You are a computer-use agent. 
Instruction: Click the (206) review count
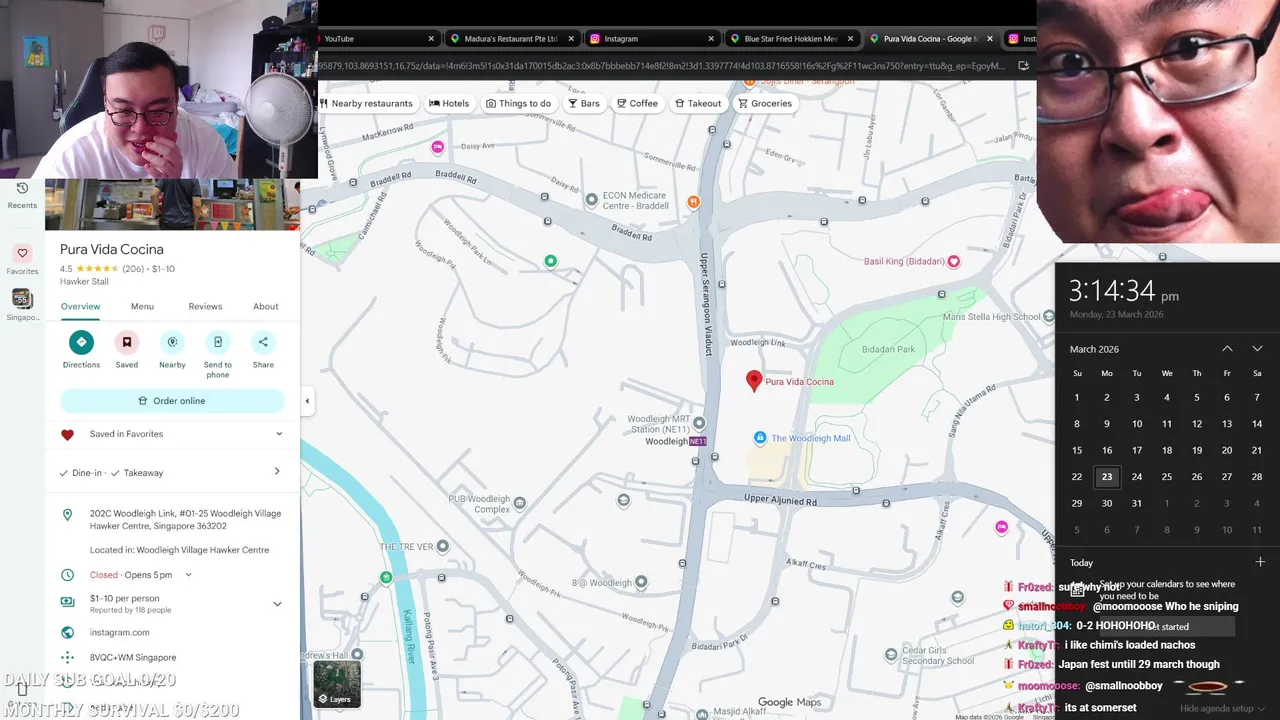click(133, 269)
